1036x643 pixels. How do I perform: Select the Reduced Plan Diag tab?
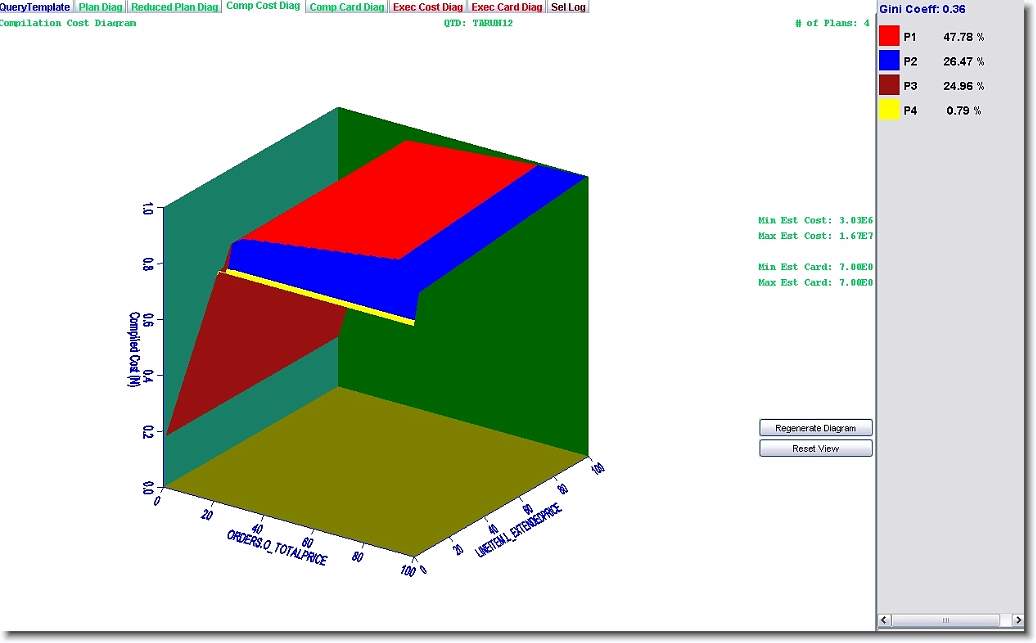[175, 7]
